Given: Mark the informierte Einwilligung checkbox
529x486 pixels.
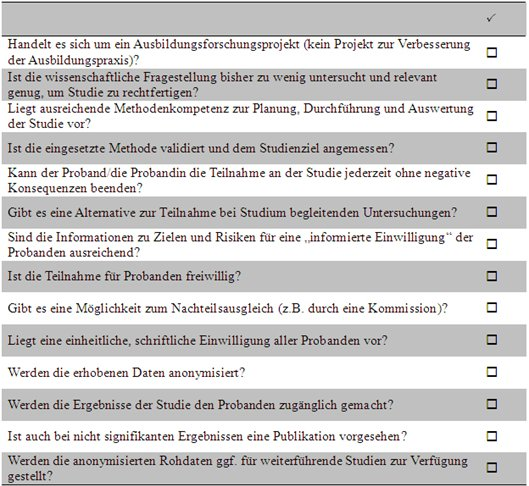Looking at the screenshot, I should click(x=492, y=244).
